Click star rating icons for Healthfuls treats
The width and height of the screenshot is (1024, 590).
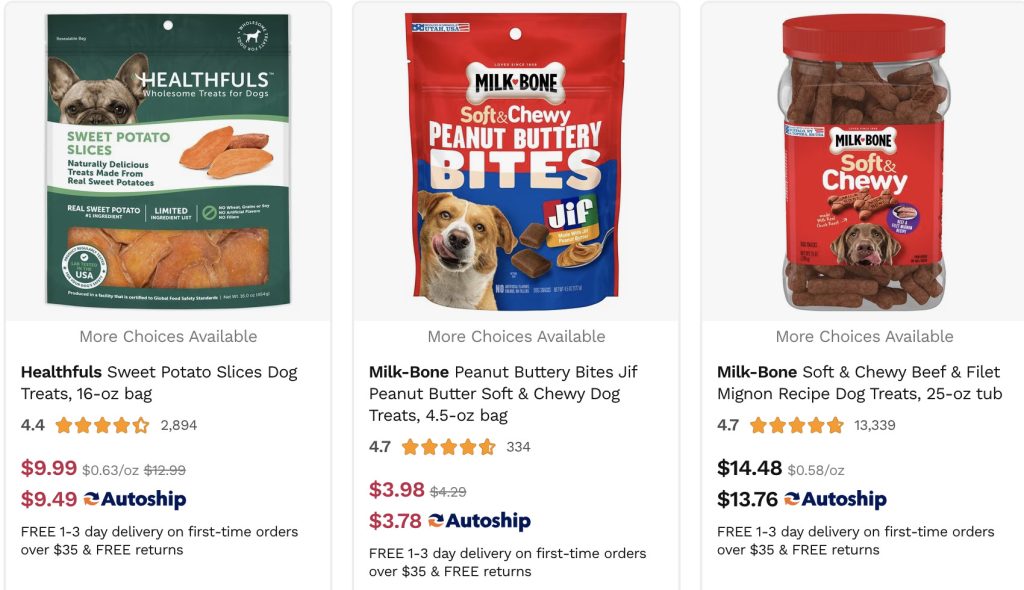point(102,425)
